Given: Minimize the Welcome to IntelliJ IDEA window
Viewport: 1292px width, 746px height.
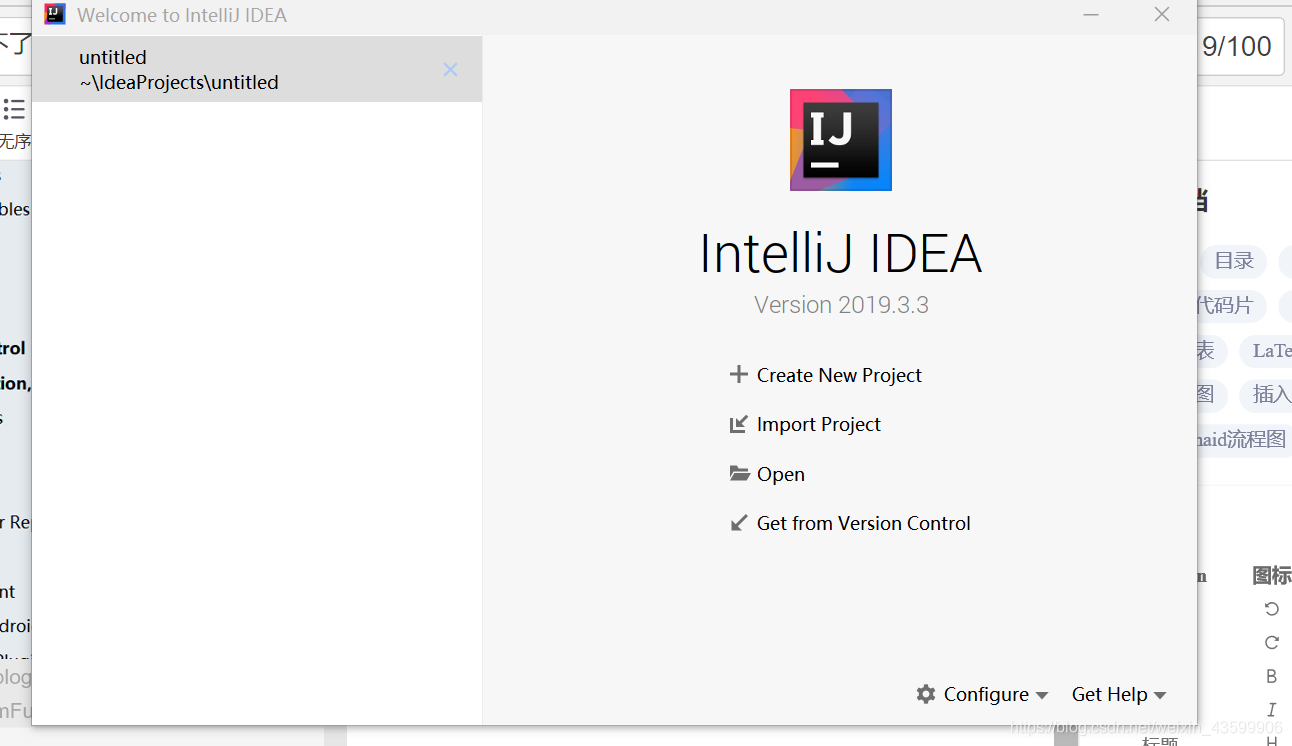Looking at the screenshot, I should (x=1091, y=15).
